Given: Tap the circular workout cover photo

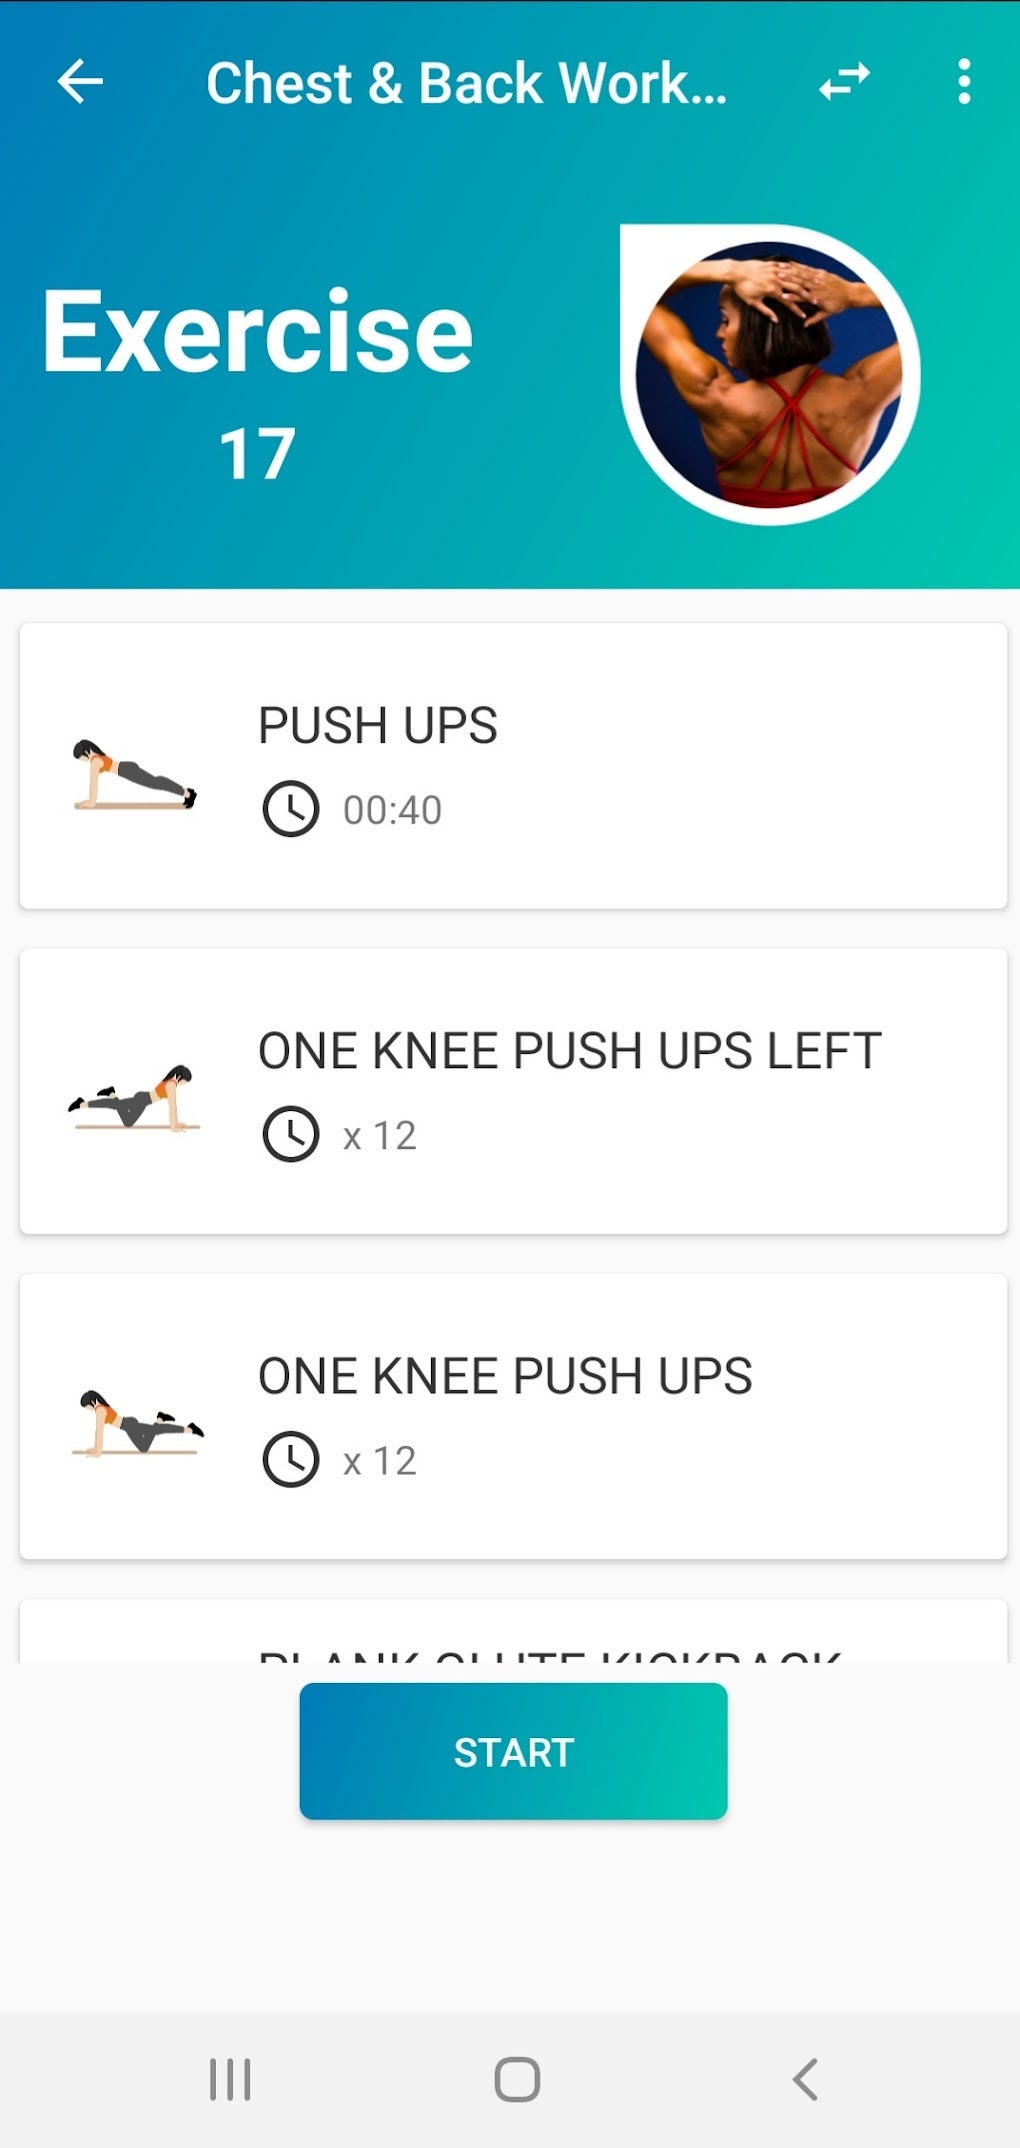Looking at the screenshot, I should [x=769, y=374].
